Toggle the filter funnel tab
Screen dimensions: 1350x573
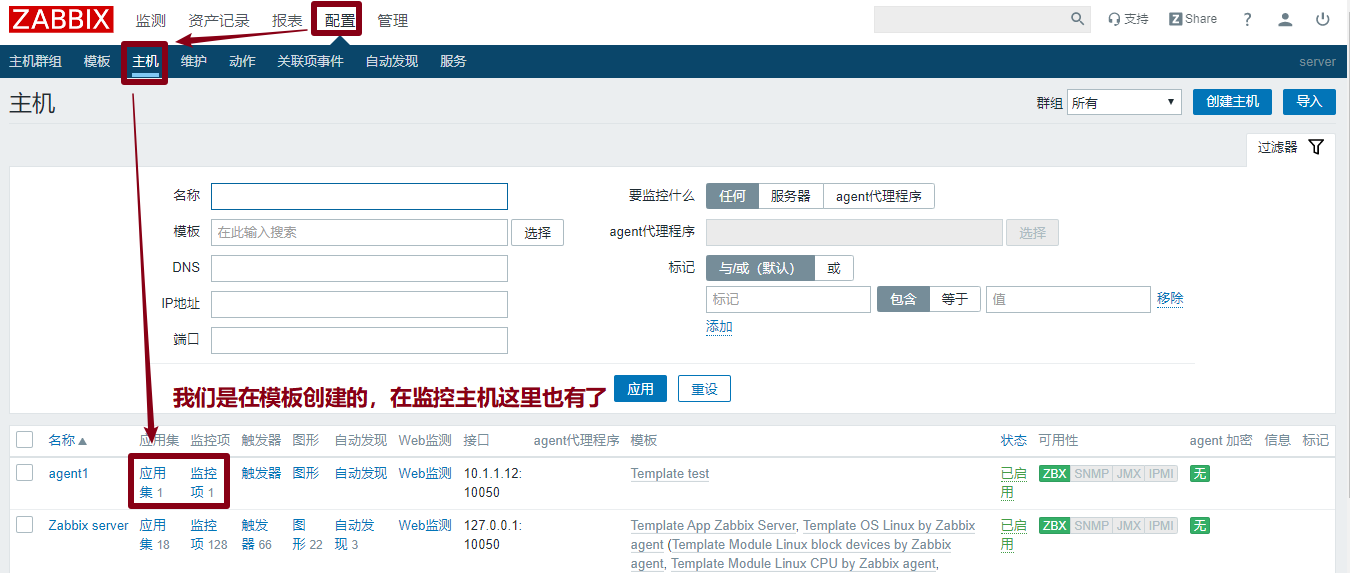[x=1290, y=147]
